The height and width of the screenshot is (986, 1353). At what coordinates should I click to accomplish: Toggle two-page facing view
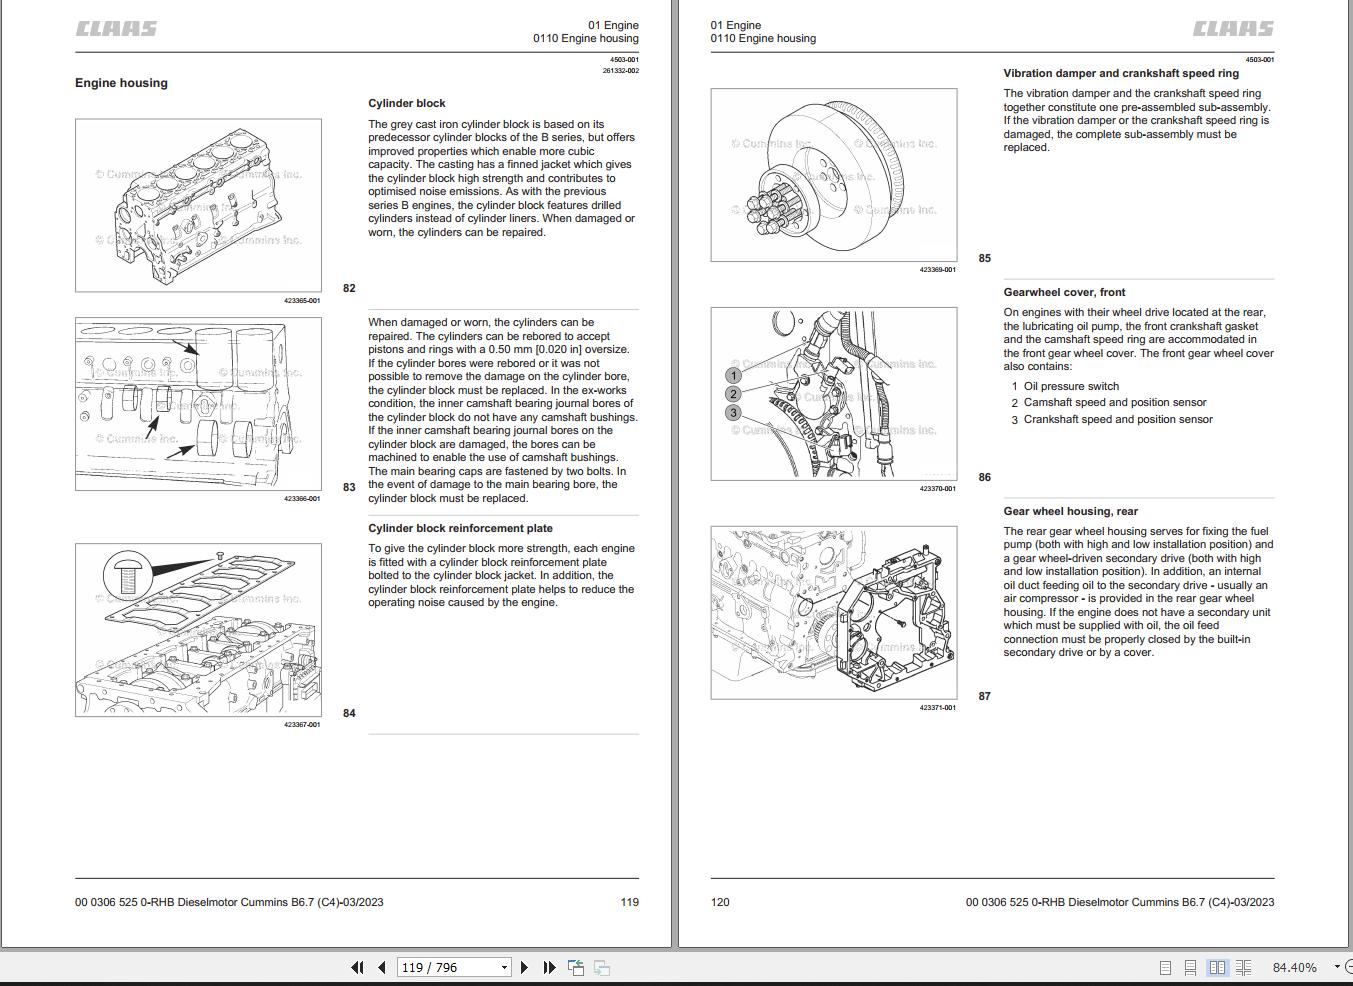pyautogui.click(x=1217, y=967)
